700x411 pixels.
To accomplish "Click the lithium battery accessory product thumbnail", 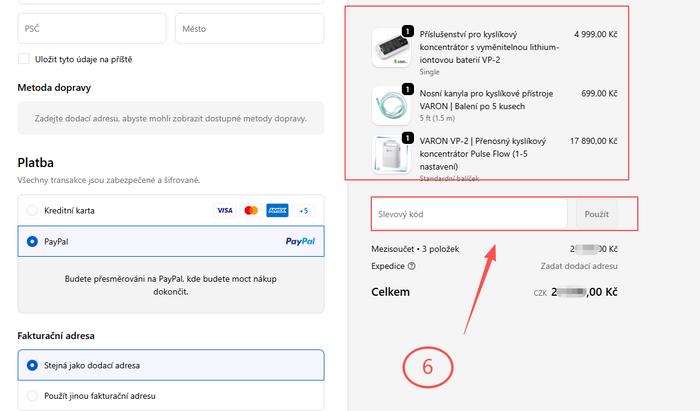I will tap(391, 47).
